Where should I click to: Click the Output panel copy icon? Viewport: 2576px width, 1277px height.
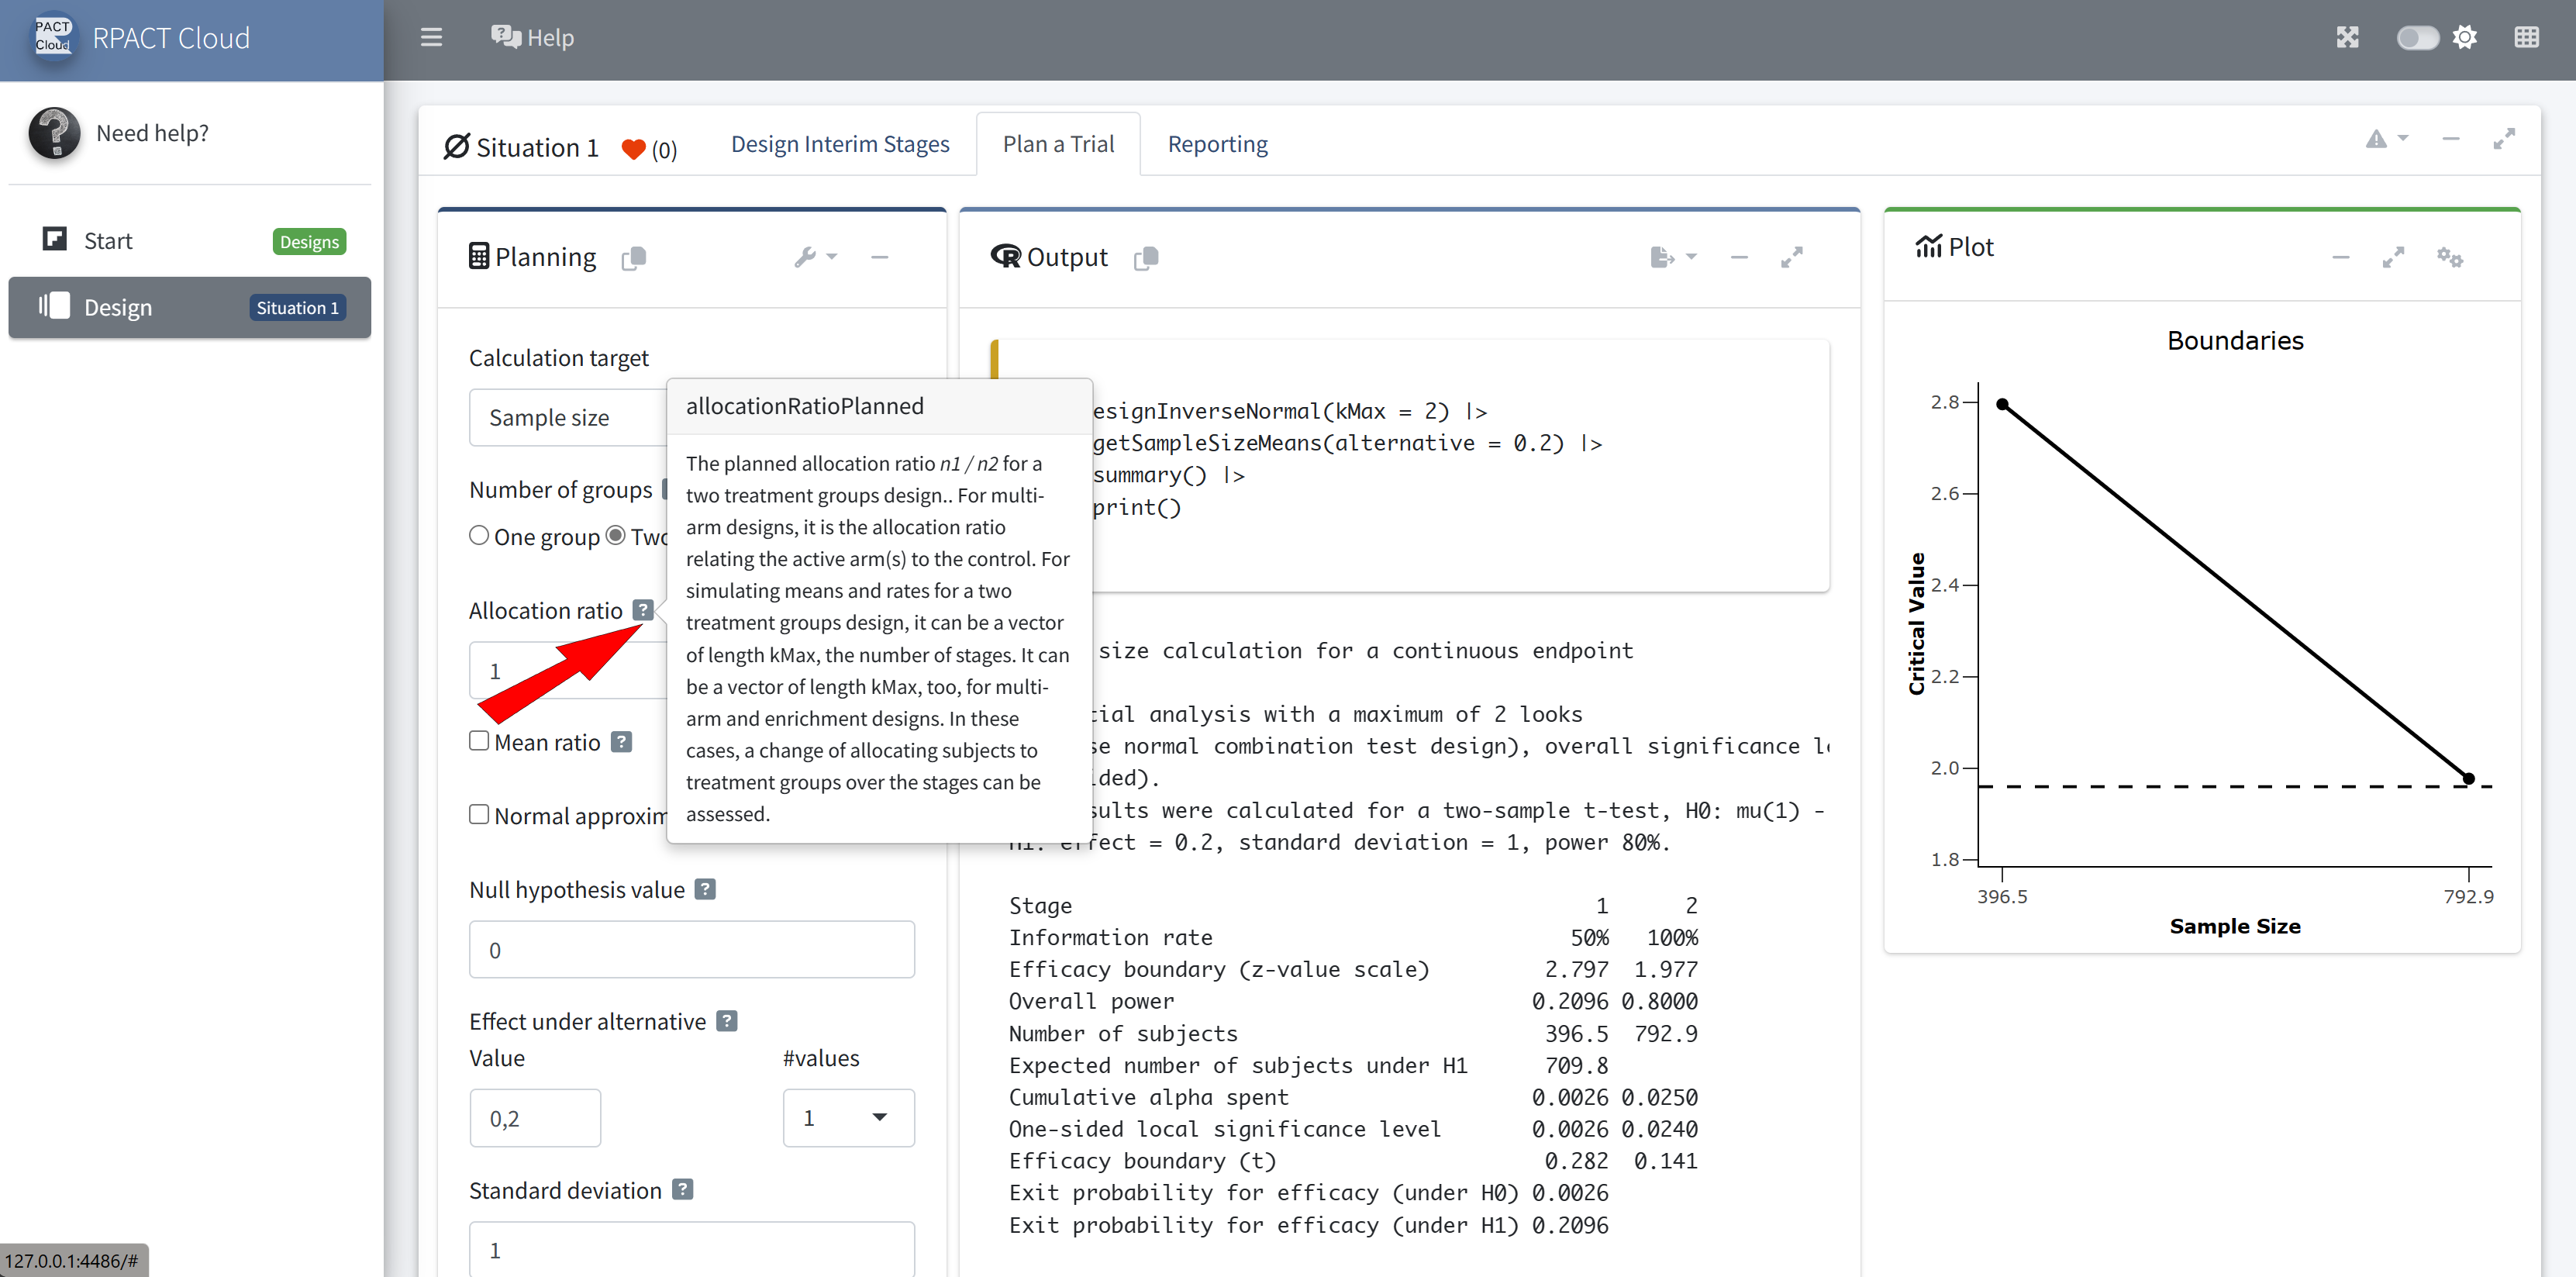1146,258
